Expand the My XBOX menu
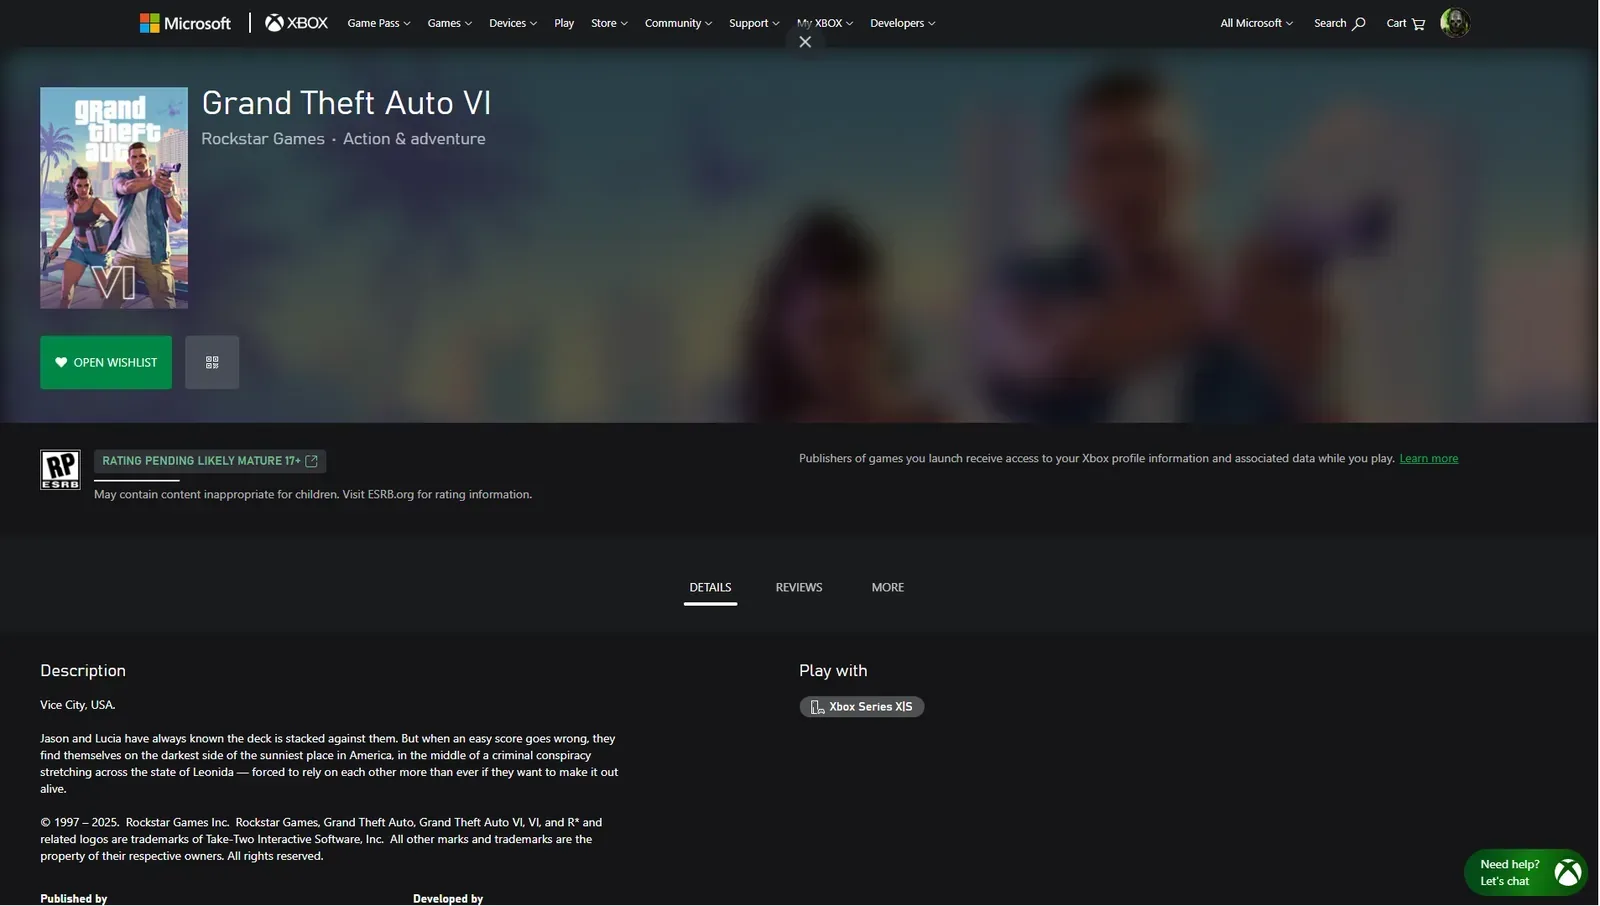Viewport: 1600px width, 906px height. pos(825,23)
